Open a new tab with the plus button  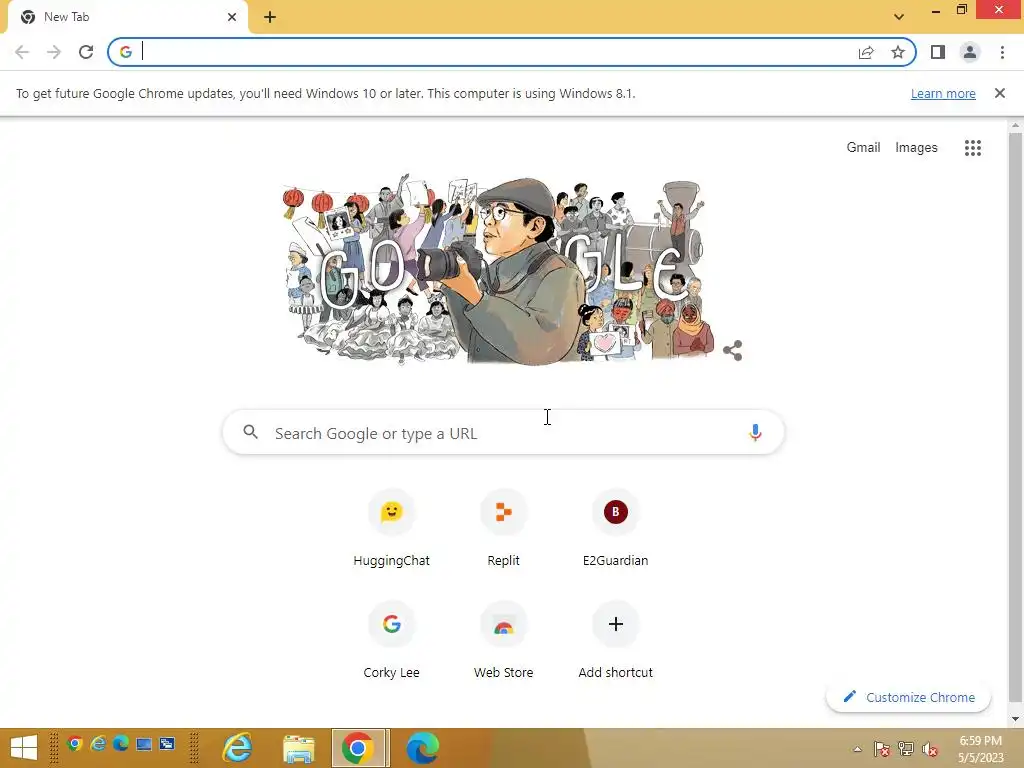tap(270, 18)
